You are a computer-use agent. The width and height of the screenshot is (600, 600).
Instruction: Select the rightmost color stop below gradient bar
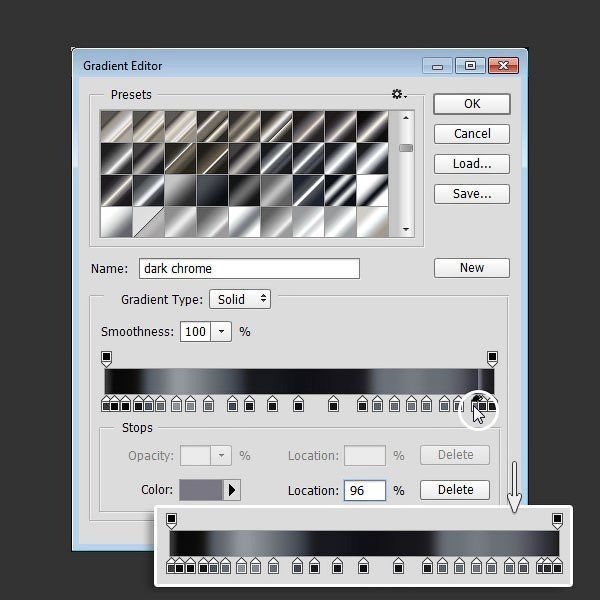coord(492,404)
